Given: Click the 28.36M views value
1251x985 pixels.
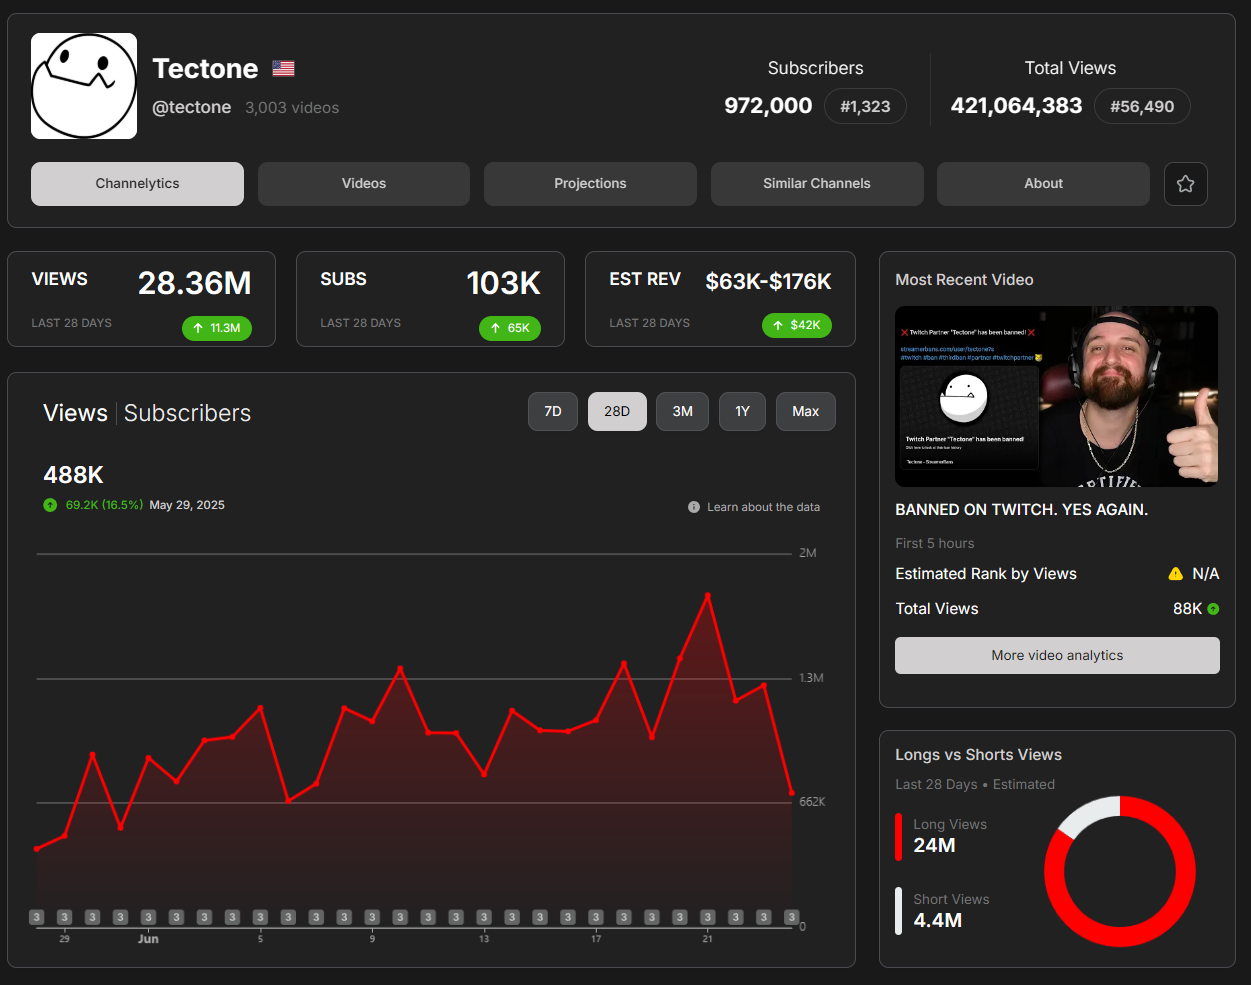Looking at the screenshot, I should click(x=194, y=283).
